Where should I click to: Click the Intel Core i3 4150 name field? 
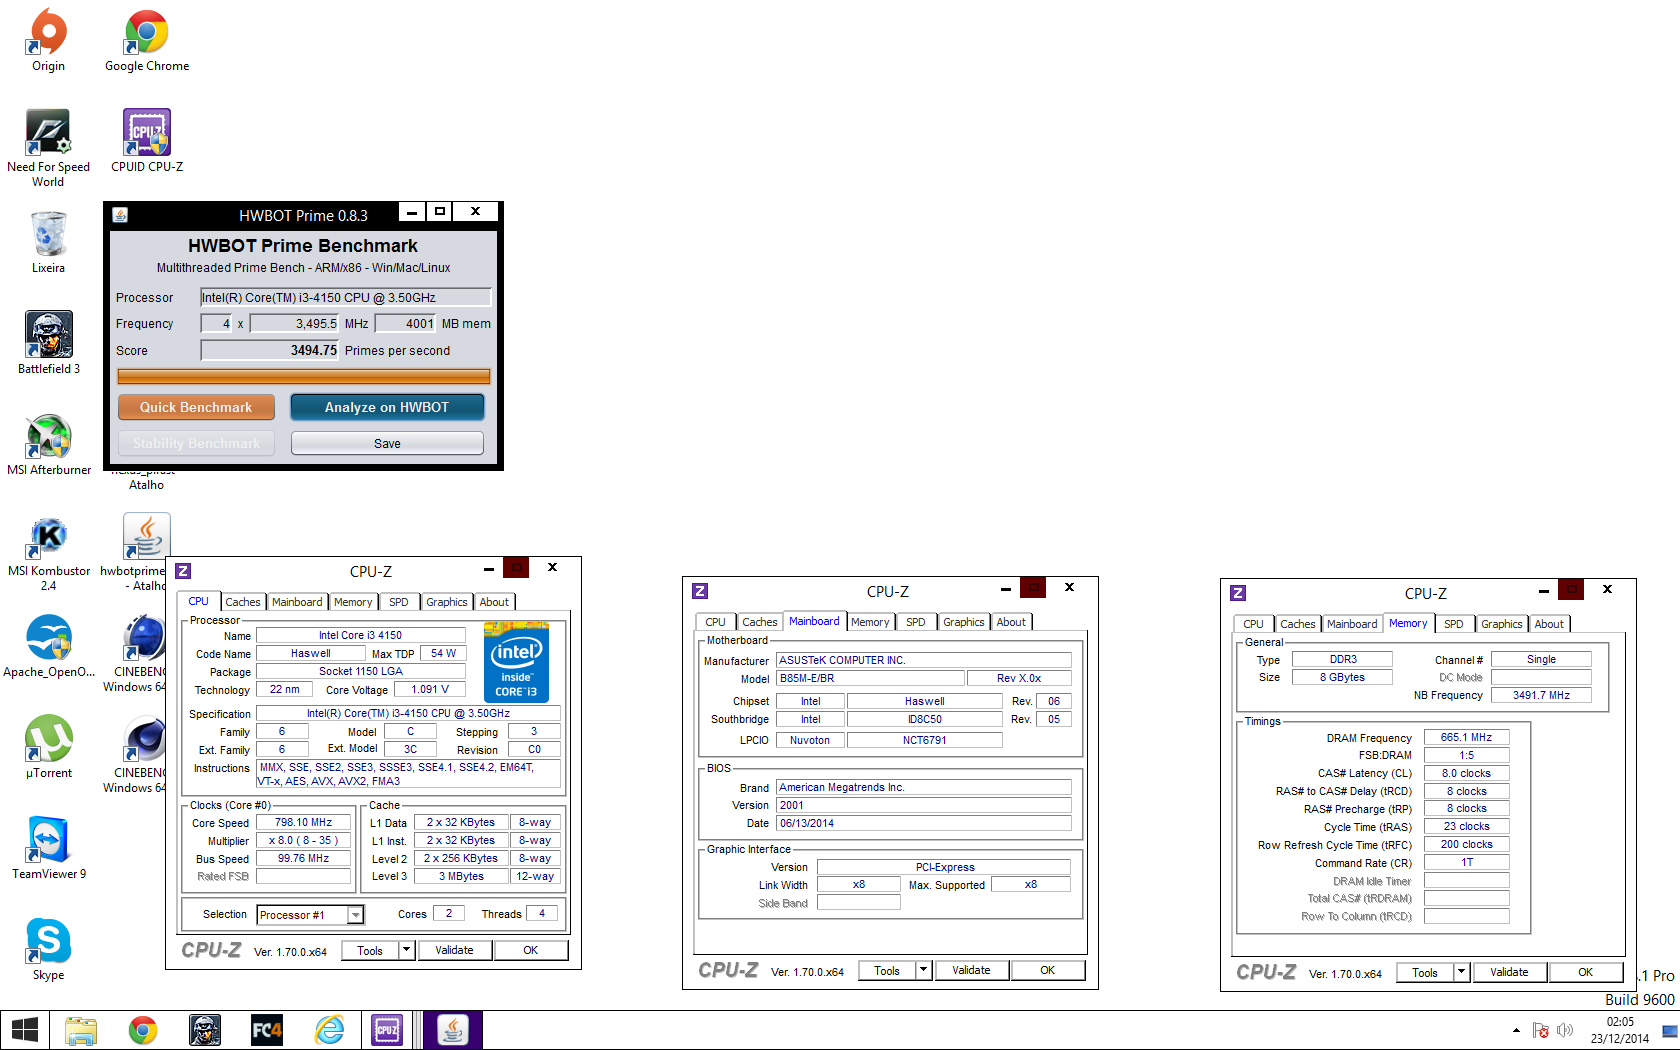pos(360,635)
